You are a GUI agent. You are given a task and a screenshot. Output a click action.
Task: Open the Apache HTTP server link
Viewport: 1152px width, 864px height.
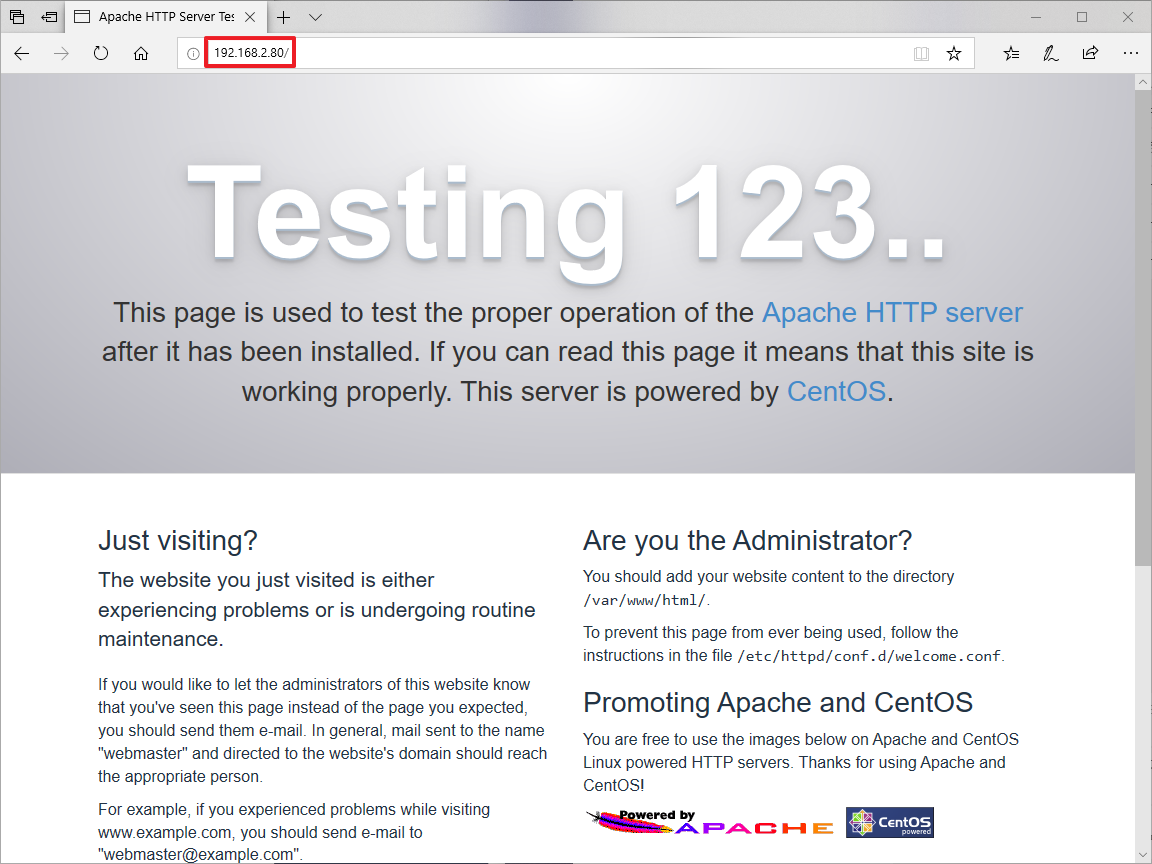(892, 313)
